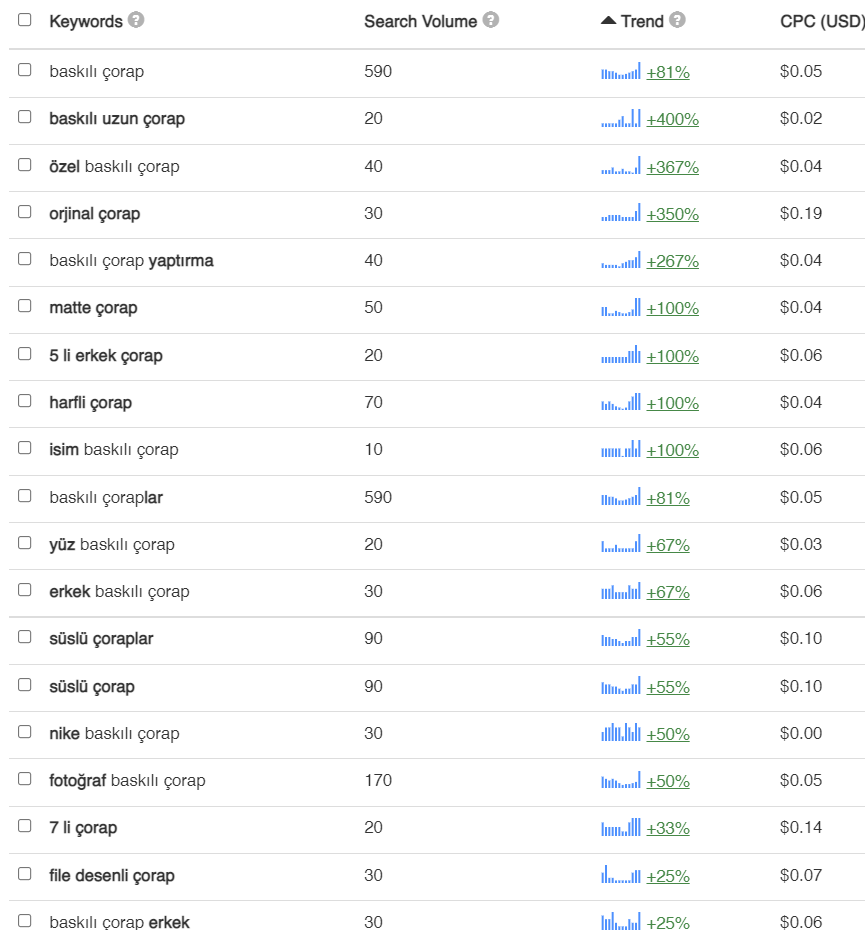
Task: Click the help icon beside Trend header
Action: (x=678, y=20)
